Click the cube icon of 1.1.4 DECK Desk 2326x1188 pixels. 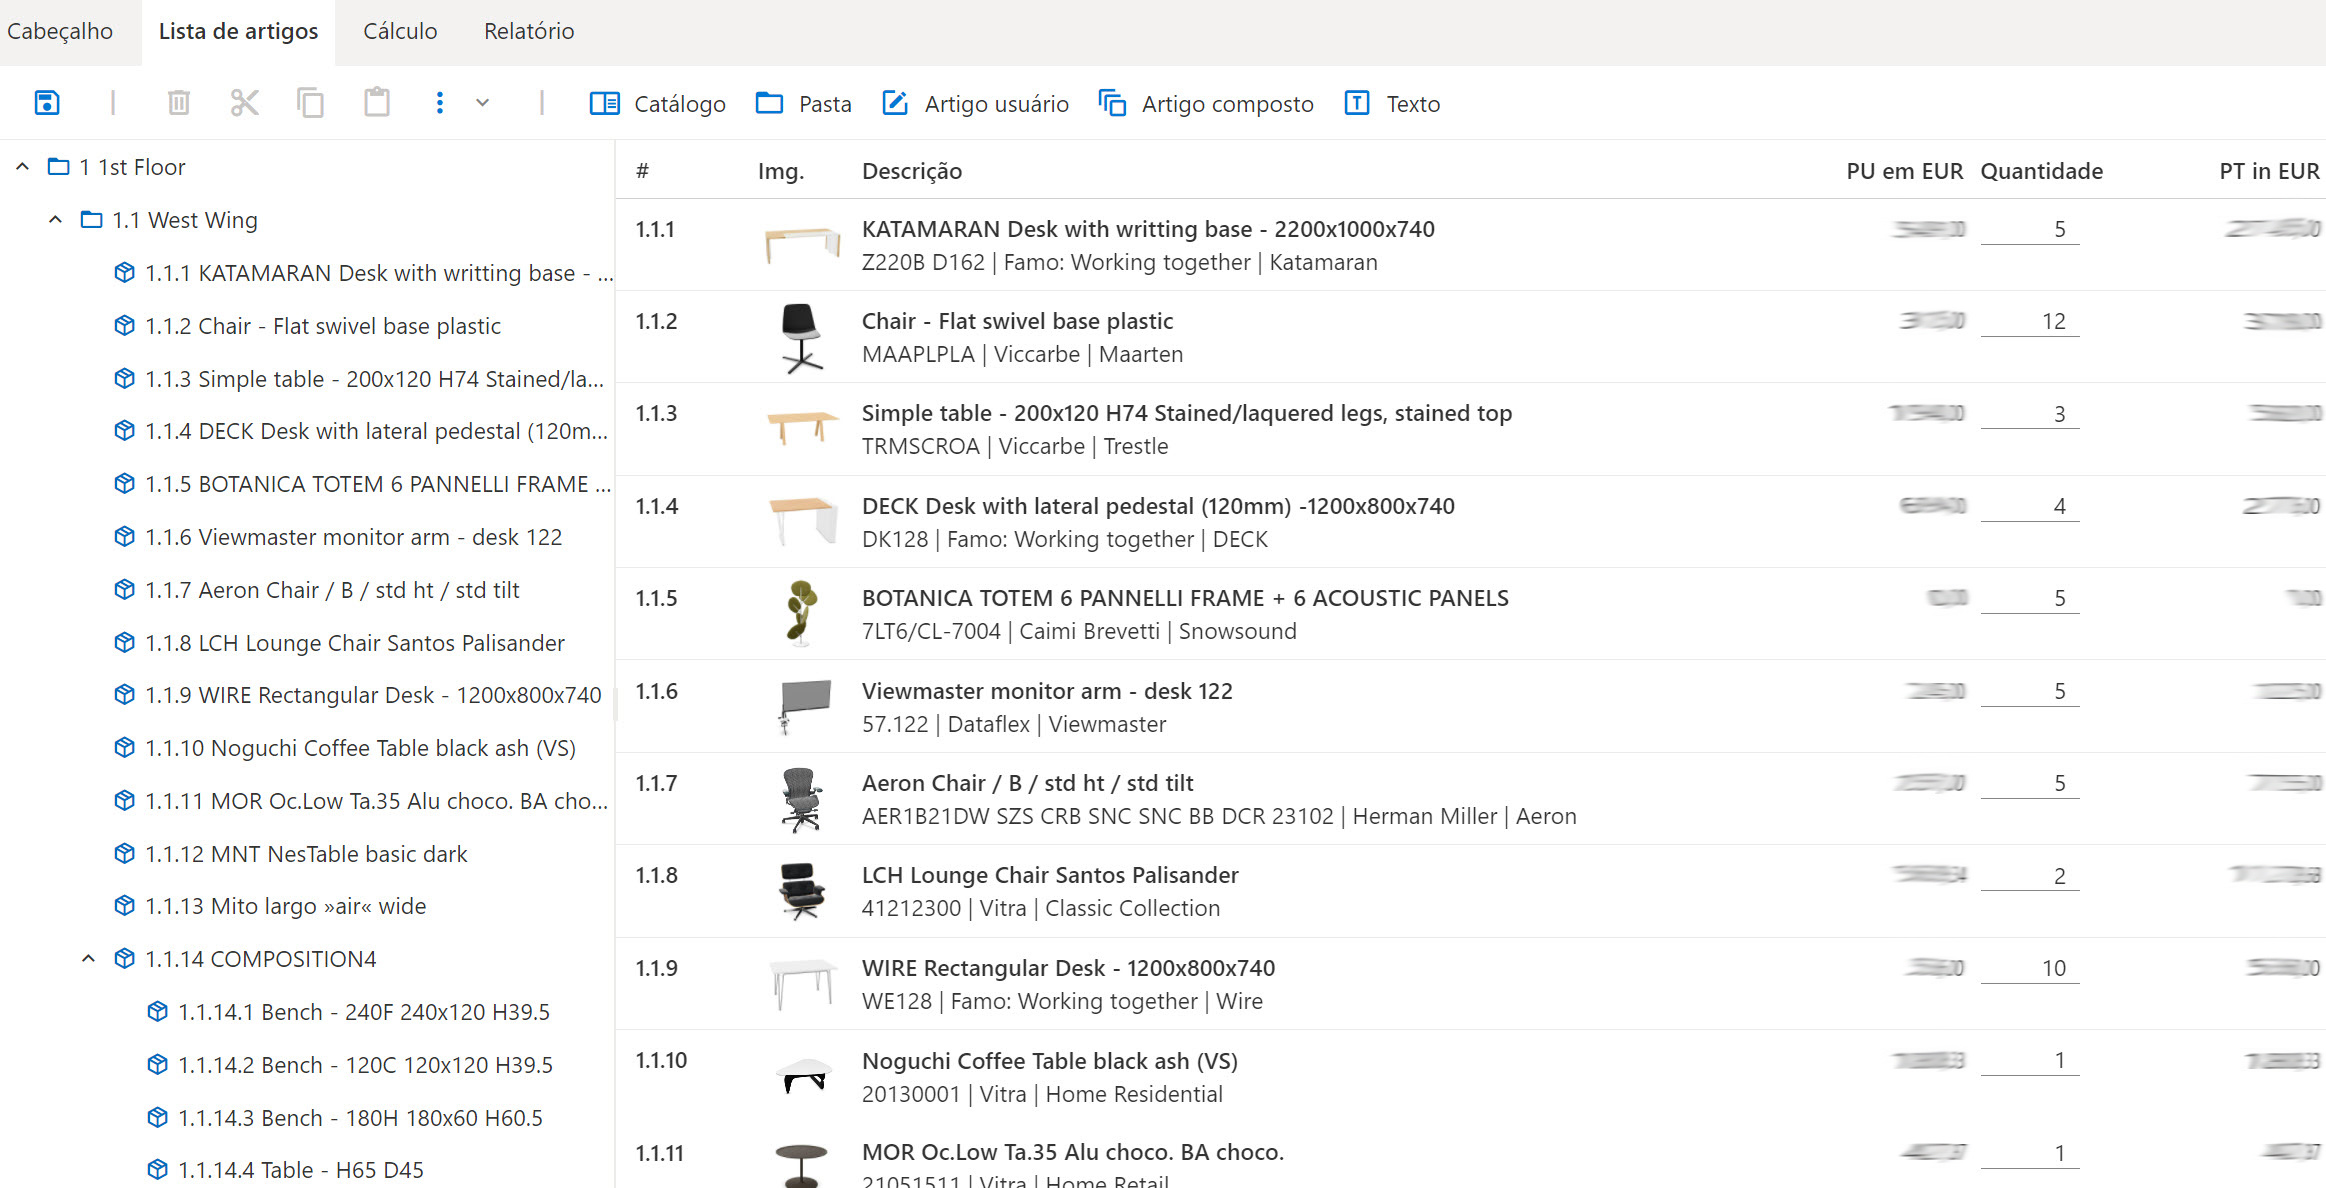124,430
